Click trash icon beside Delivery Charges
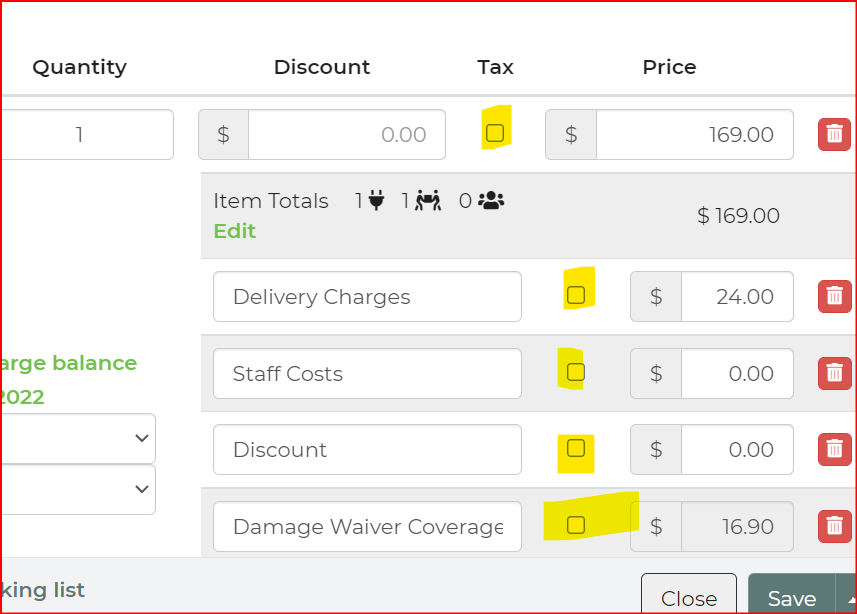 point(834,297)
